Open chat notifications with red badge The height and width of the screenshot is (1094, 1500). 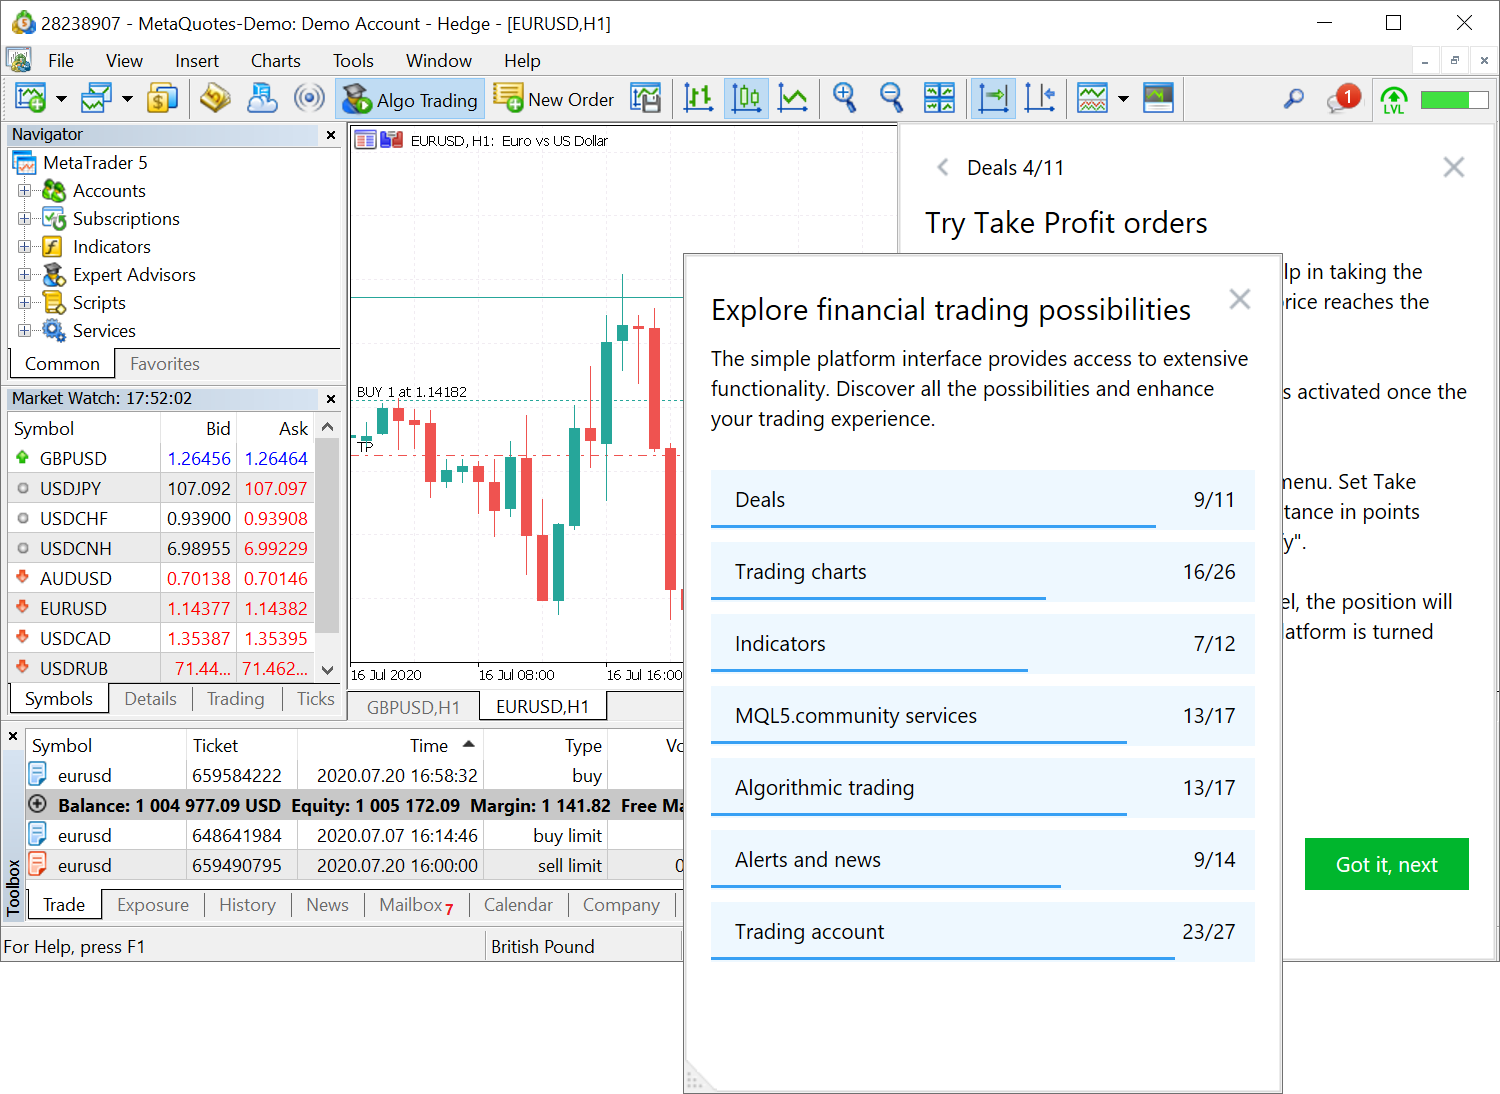[x=1343, y=98]
